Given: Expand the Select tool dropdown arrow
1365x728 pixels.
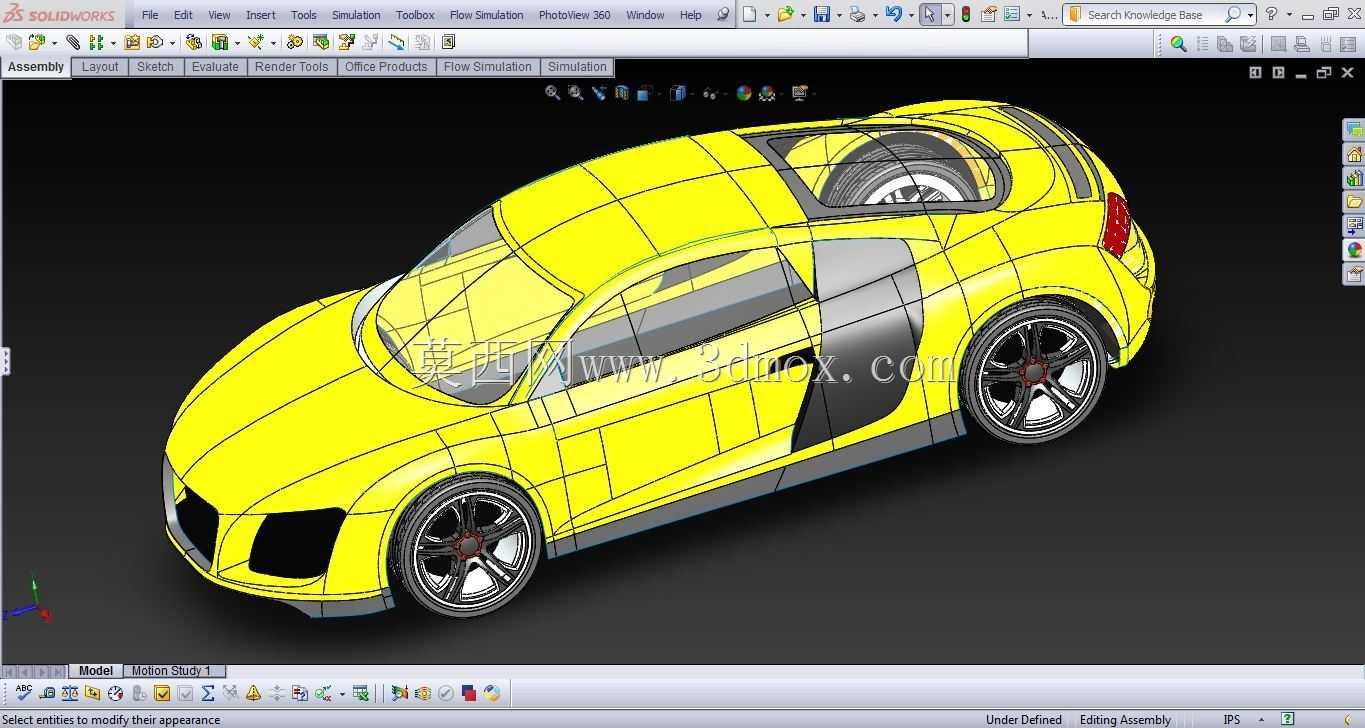Looking at the screenshot, I should point(947,15).
